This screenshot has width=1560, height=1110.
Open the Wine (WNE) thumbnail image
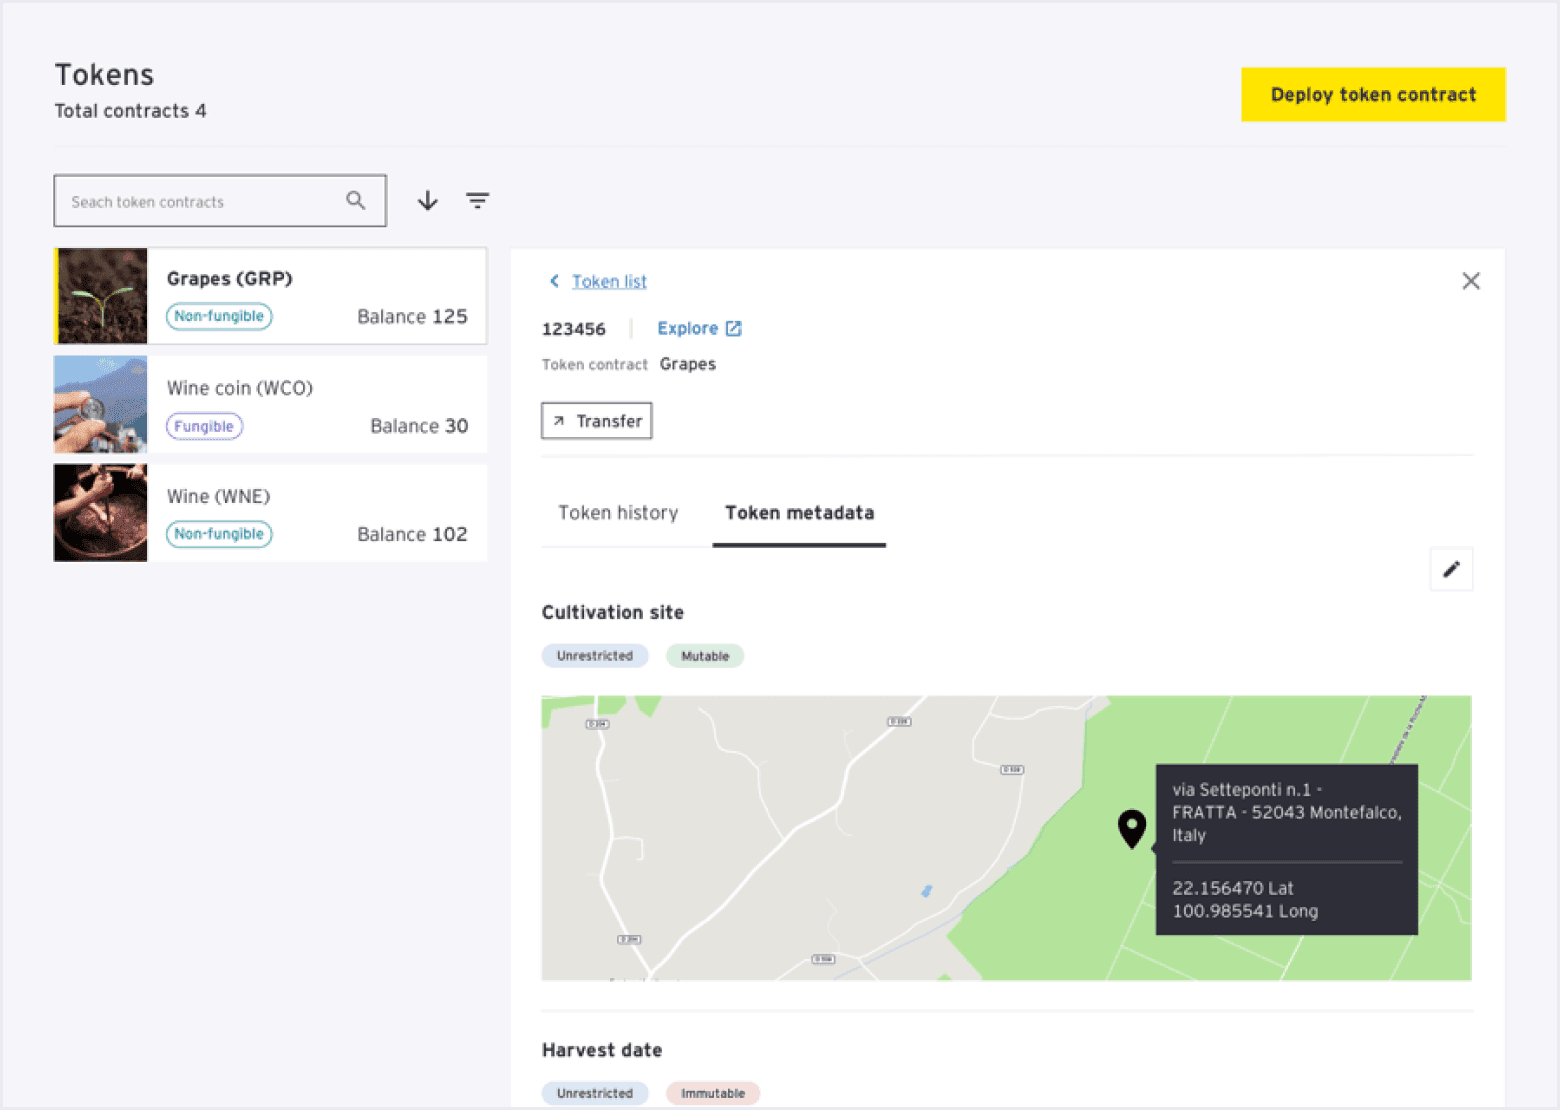101,513
